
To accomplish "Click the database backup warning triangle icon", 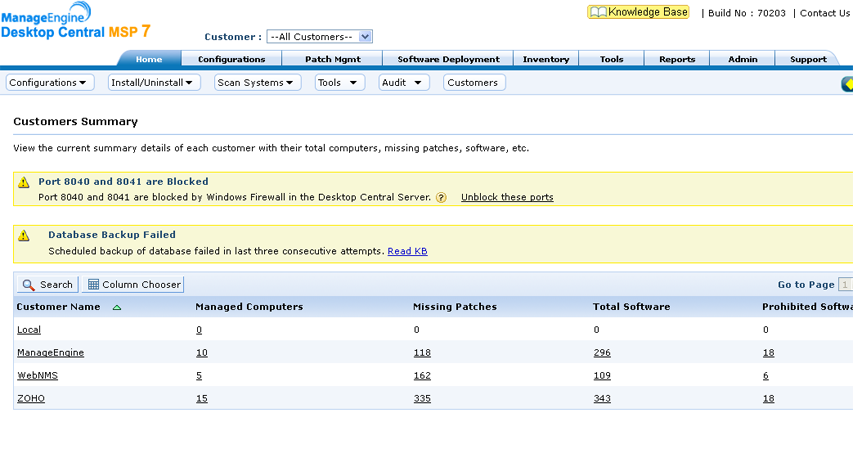I will 24,236.
